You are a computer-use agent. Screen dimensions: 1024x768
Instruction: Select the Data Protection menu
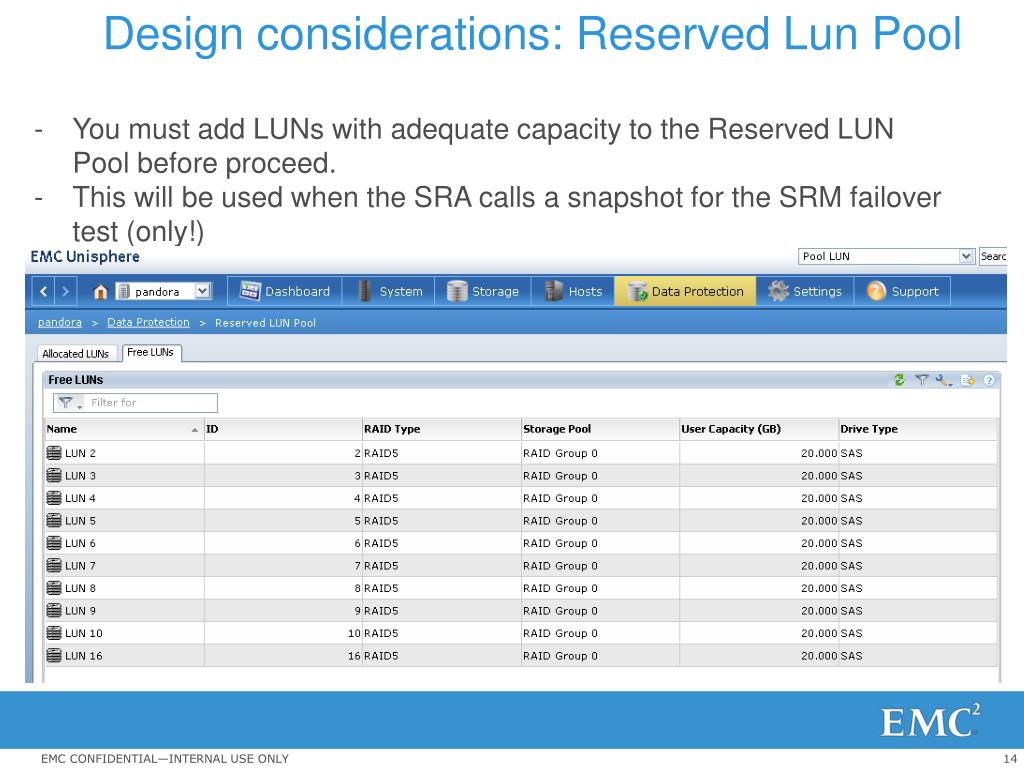coord(685,291)
